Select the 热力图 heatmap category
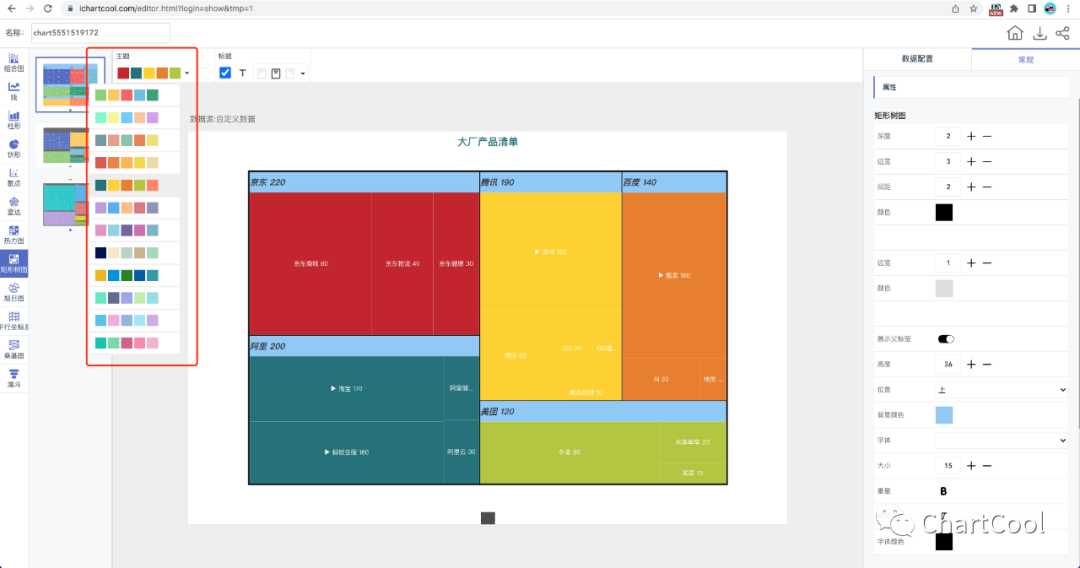This screenshot has width=1080, height=568. (x=14, y=235)
